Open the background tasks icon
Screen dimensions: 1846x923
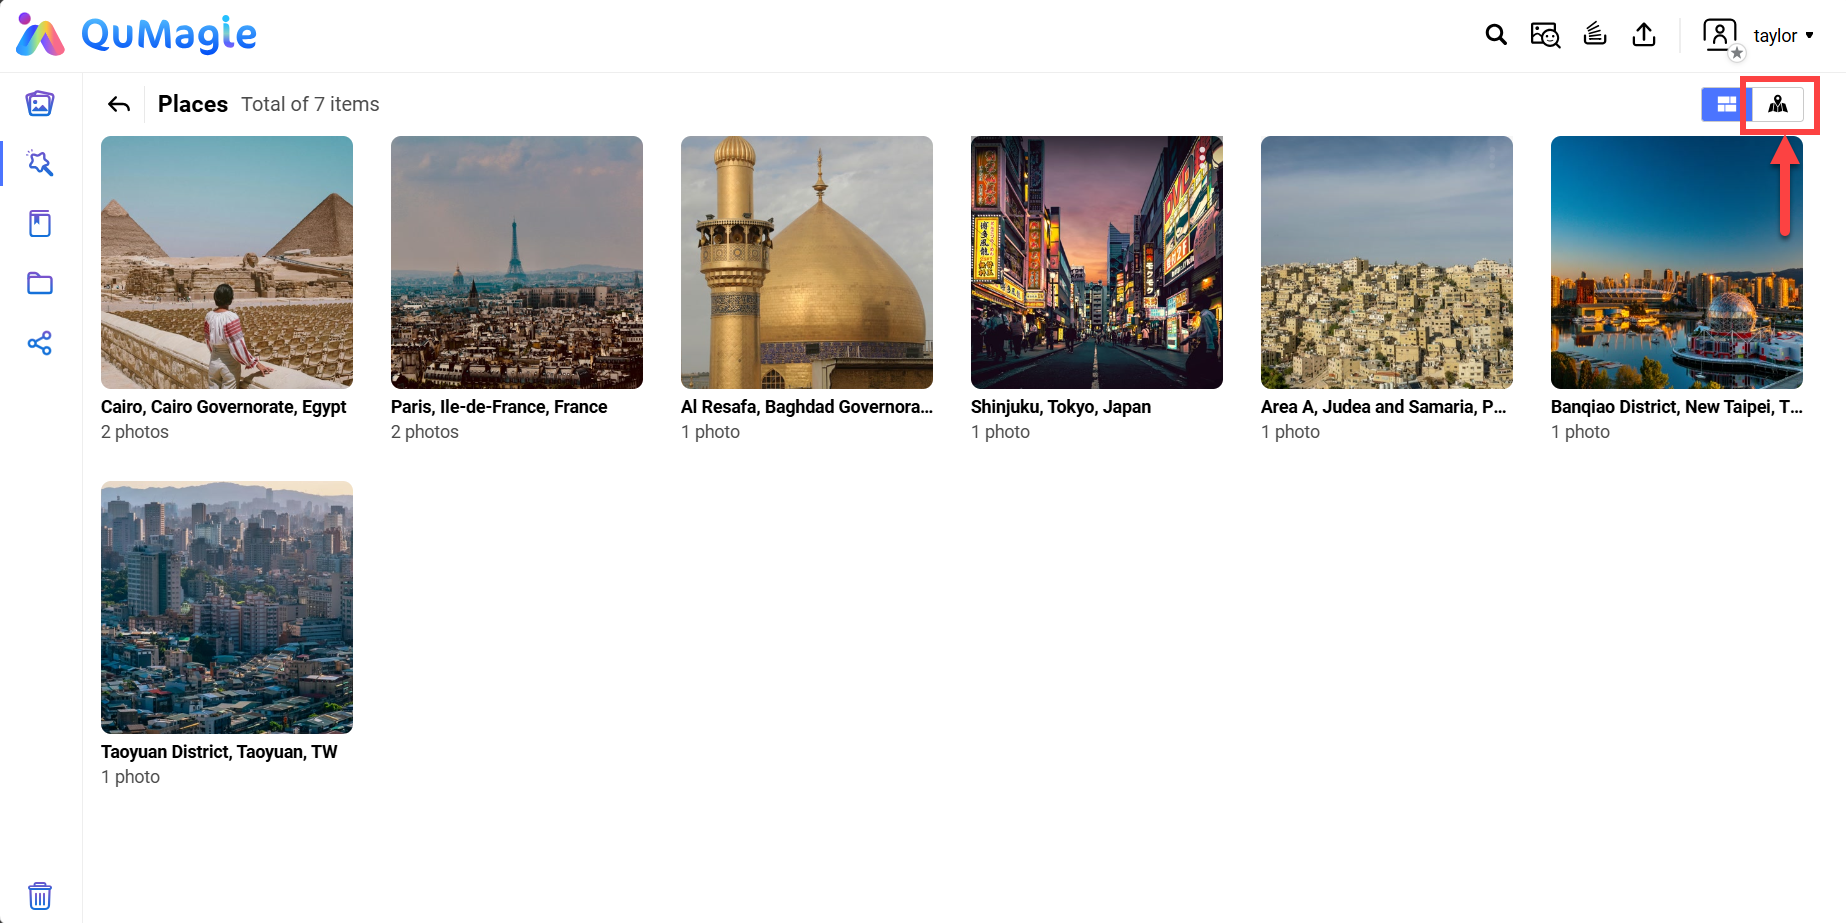click(1595, 35)
